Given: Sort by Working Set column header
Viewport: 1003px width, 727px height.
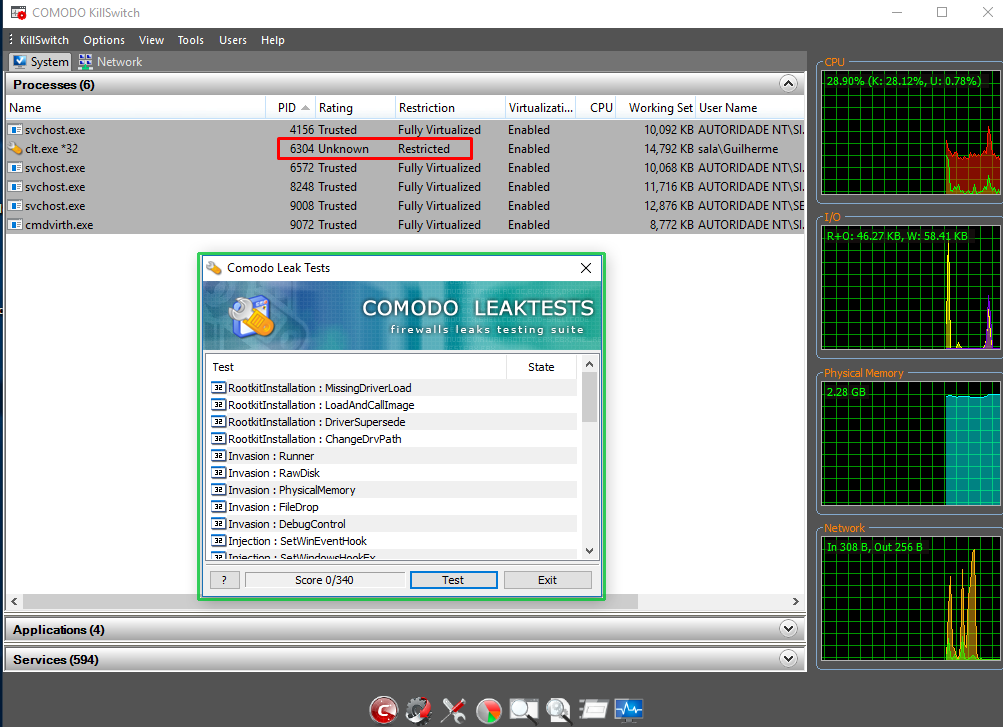Looking at the screenshot, I should pos(656,107).
